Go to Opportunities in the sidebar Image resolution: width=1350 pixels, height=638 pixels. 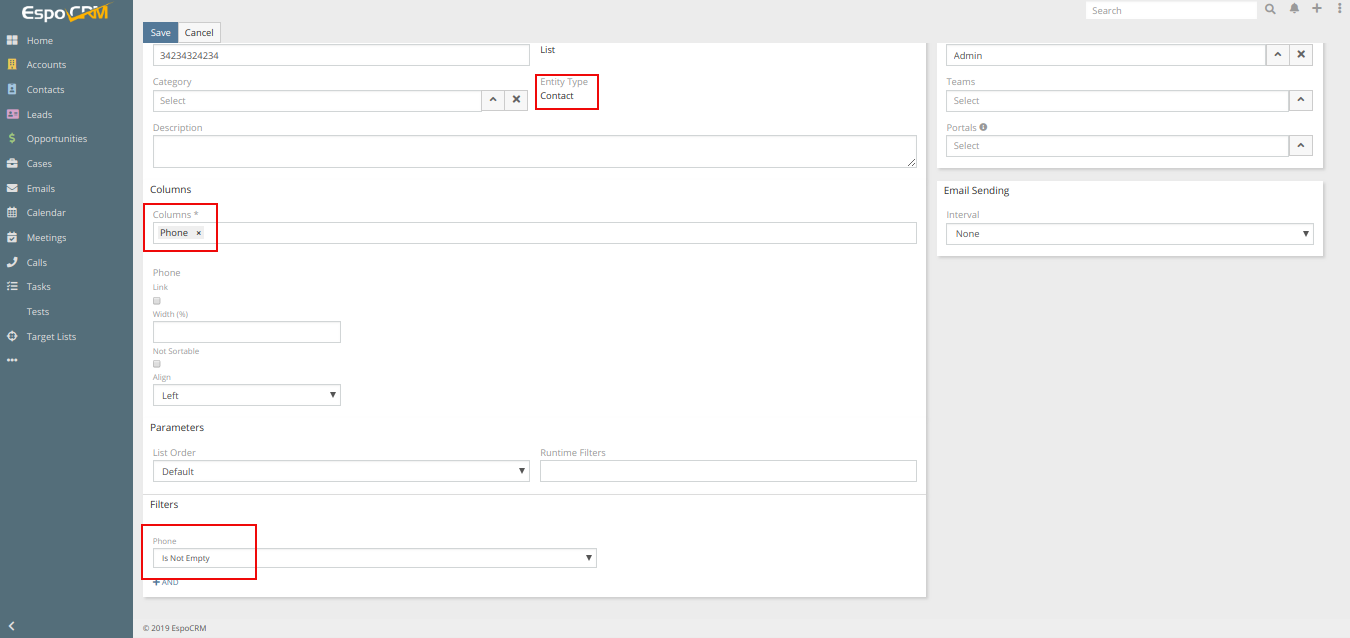(56, 139)
